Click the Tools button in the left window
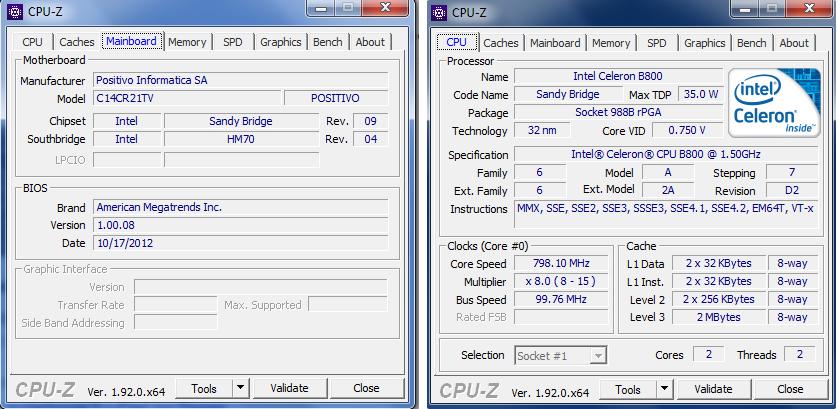The width and height of the screenshot is (838, 409). click(x=204, y=389)
